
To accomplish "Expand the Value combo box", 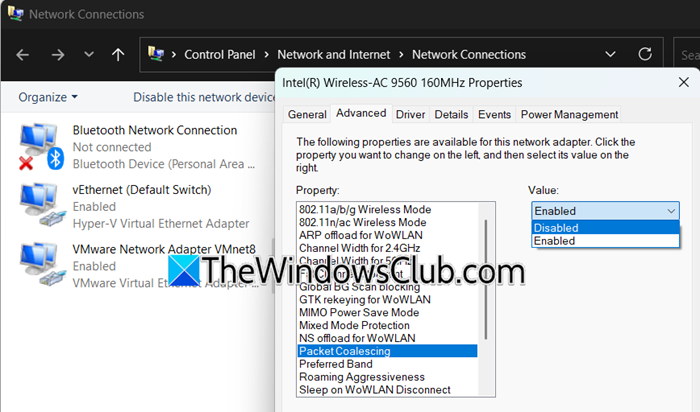I will tap(606, 211).
